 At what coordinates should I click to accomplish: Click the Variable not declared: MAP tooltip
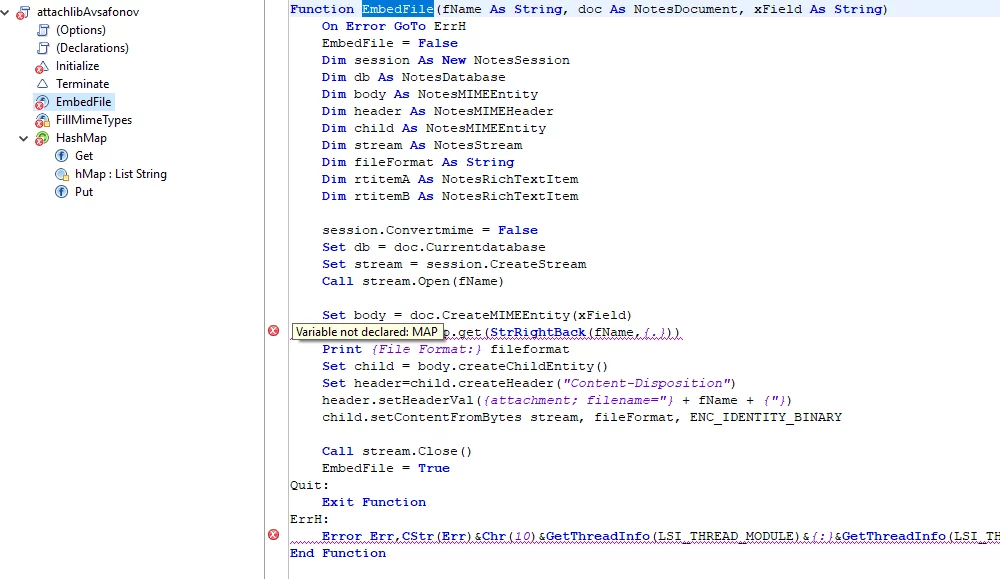[x=366, y=331]
